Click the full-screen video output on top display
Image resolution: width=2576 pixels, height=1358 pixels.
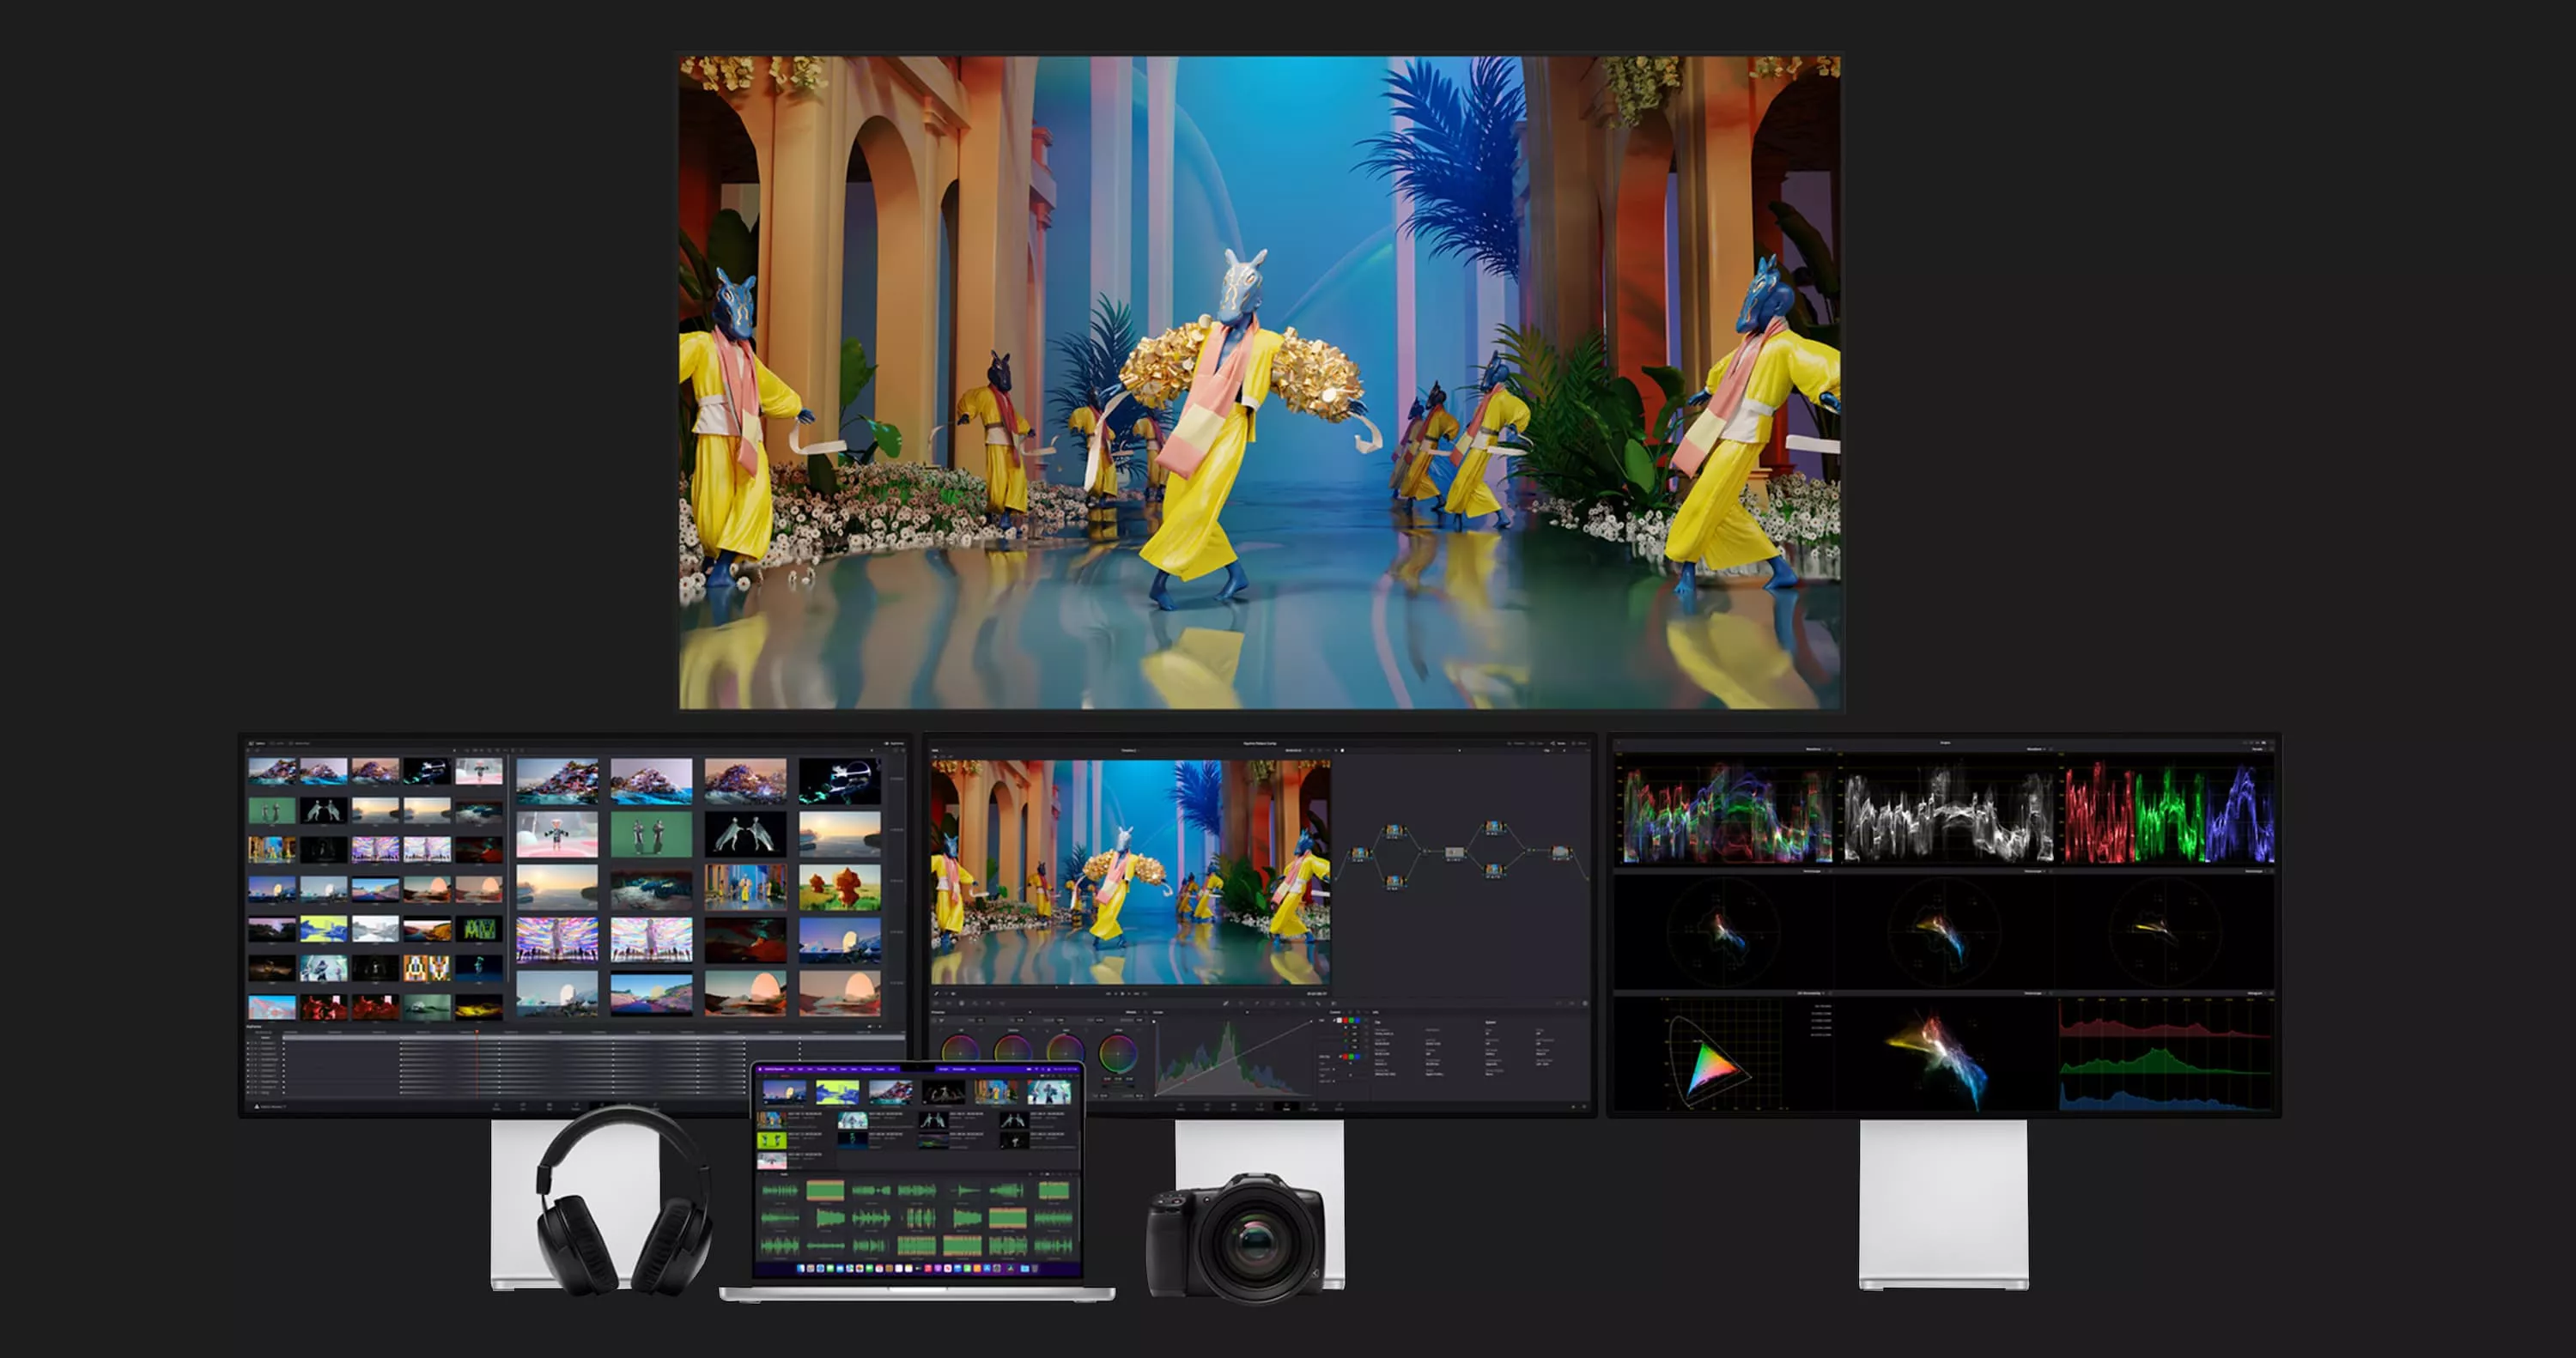(x=1260, y=382)
